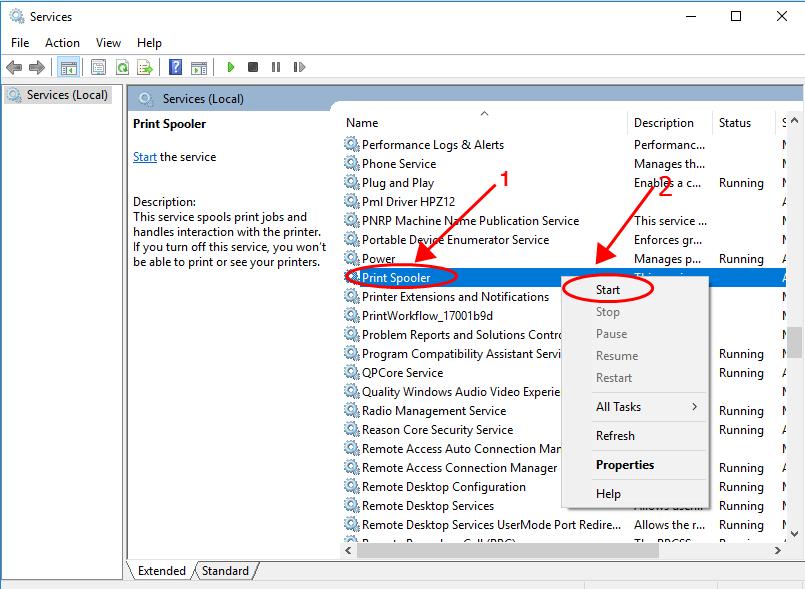Expand the All Tasks submenu
This screenshot has width=805, height=589.
click(x=635, y=407)
